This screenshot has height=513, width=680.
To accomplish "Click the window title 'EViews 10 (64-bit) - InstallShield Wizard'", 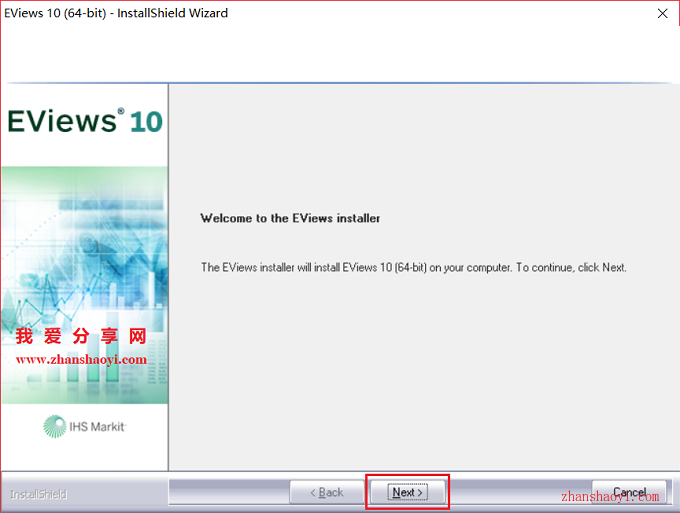I will tap(116, 13).
